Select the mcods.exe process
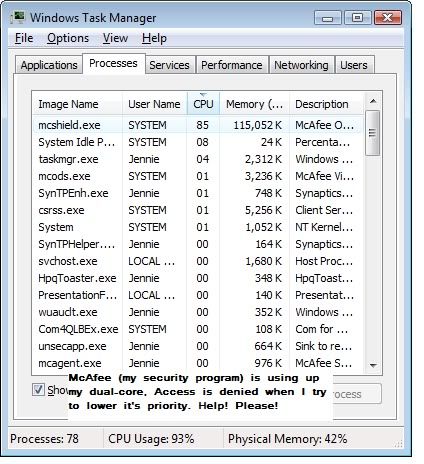The height and width of the screenshot is (464, 424). [198, 176]
